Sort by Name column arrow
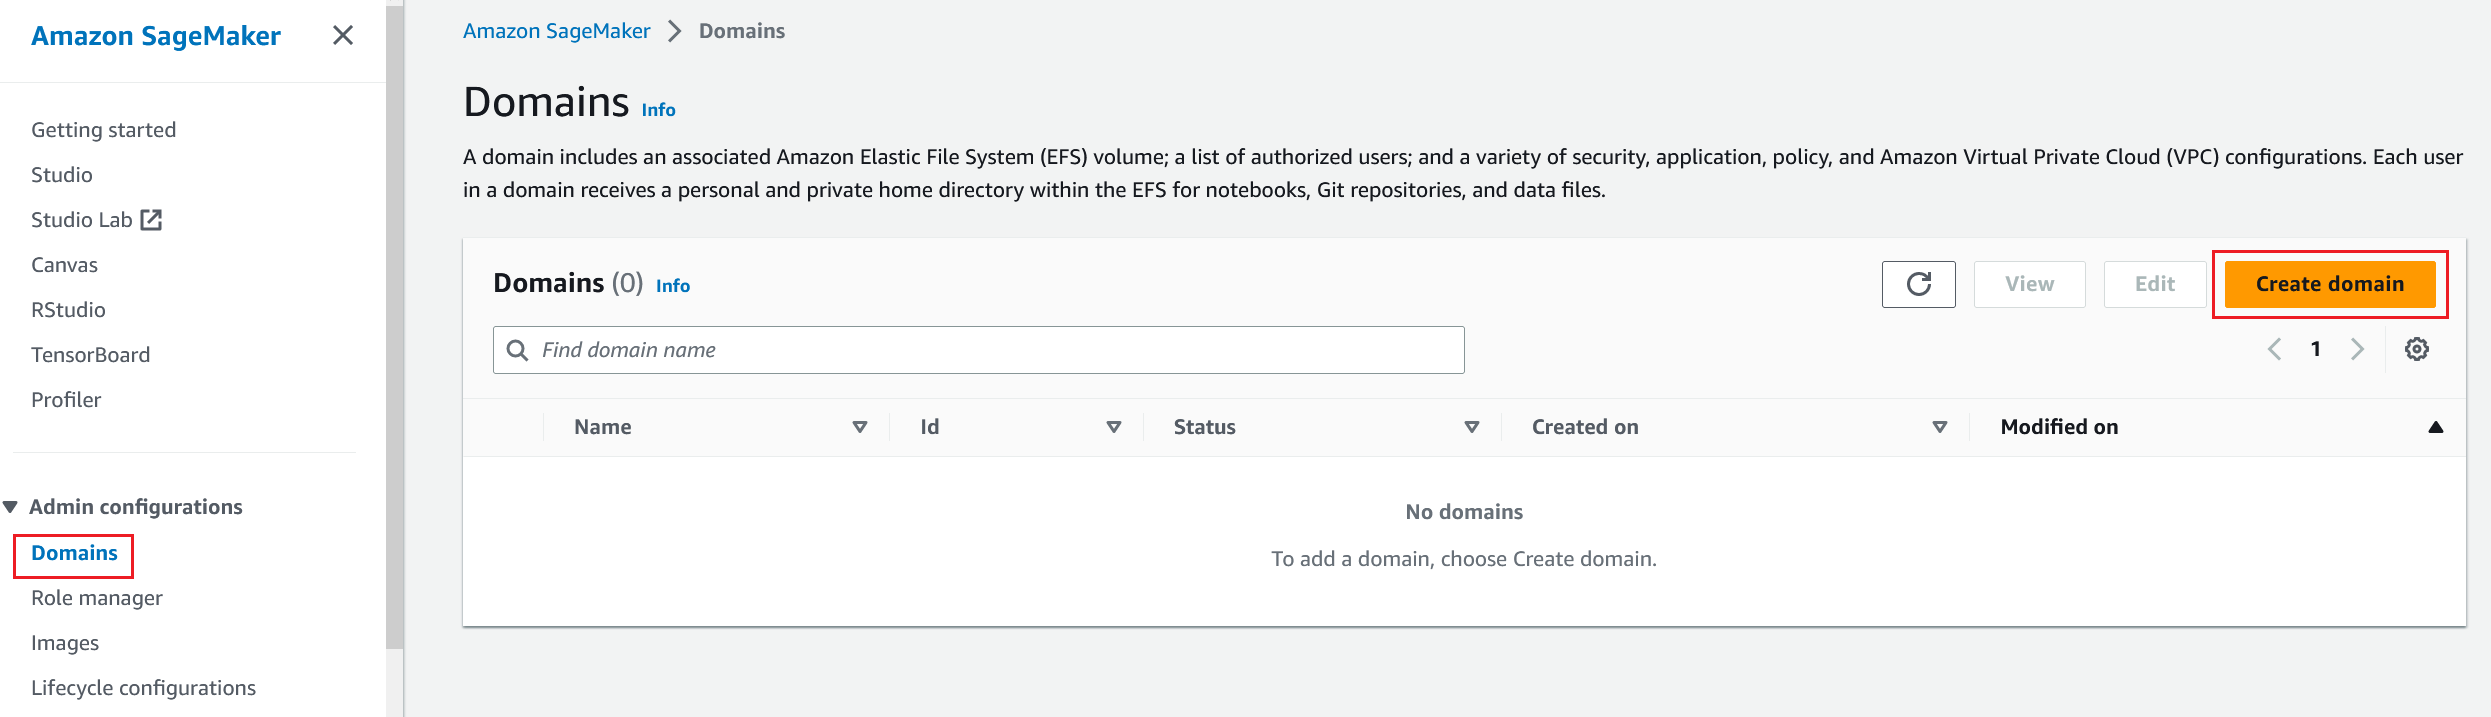Image resolution: width=2491 pixels, height=717 pixels. (x=859, y=427)
